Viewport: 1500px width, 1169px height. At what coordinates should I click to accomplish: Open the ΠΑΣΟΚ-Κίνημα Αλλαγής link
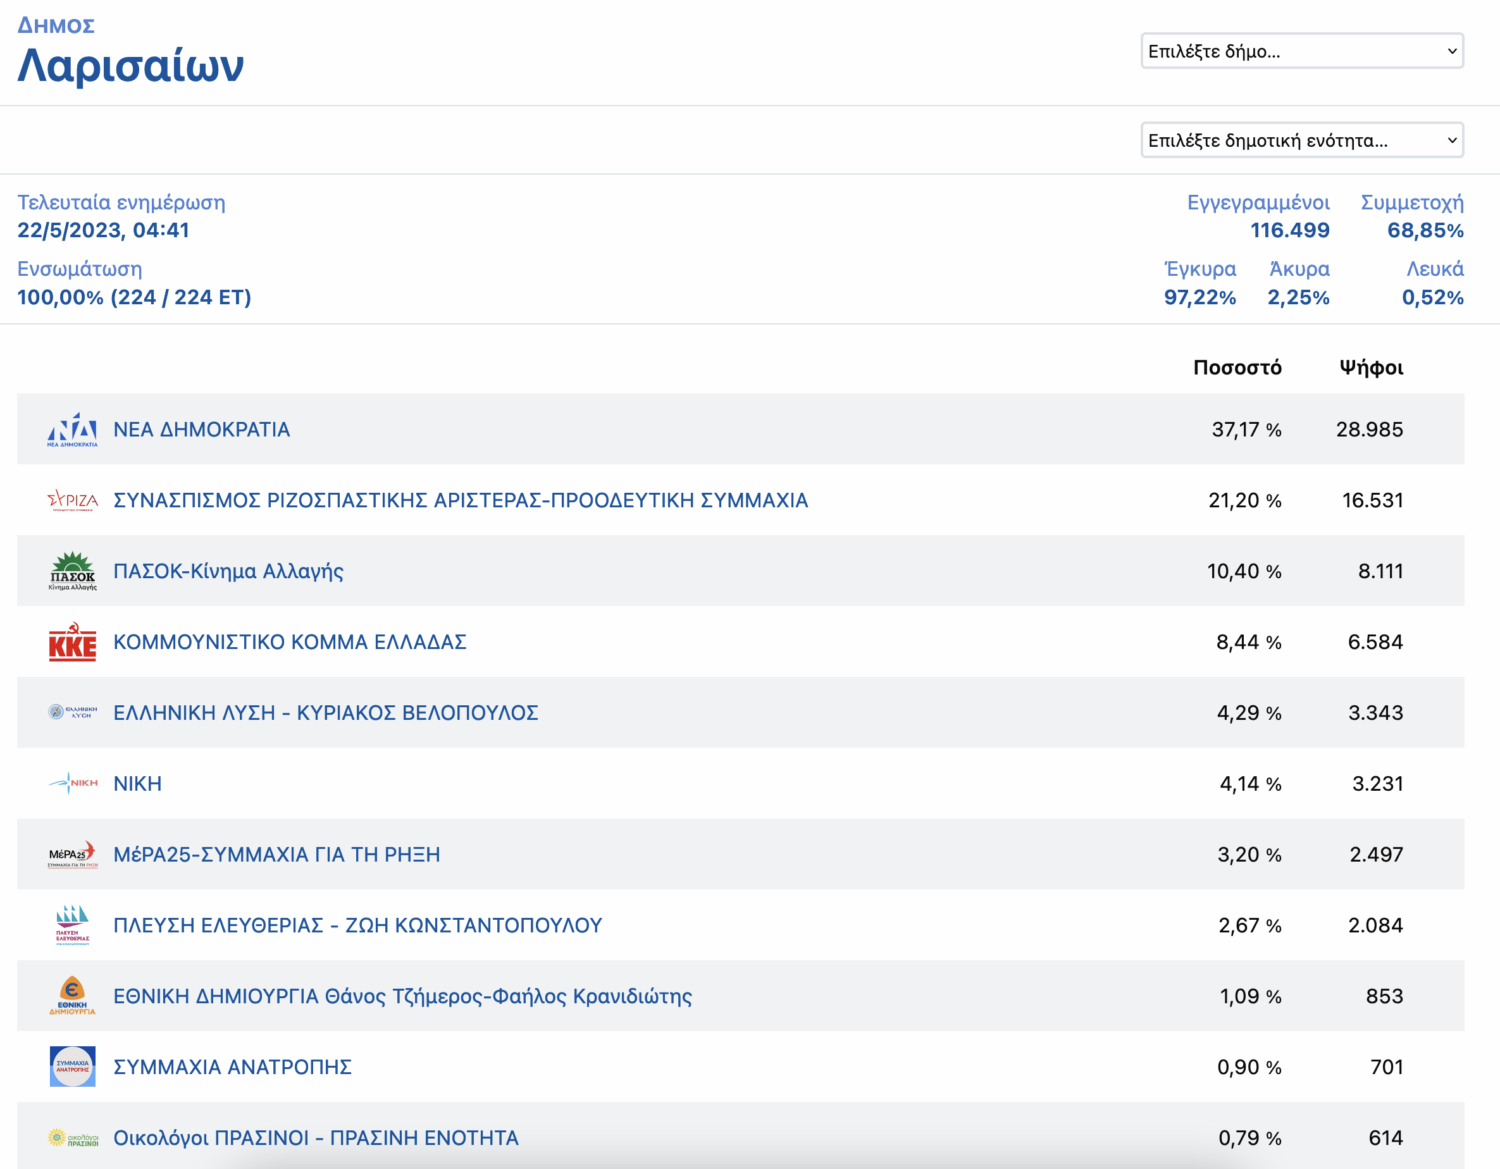tap(228, 571)
